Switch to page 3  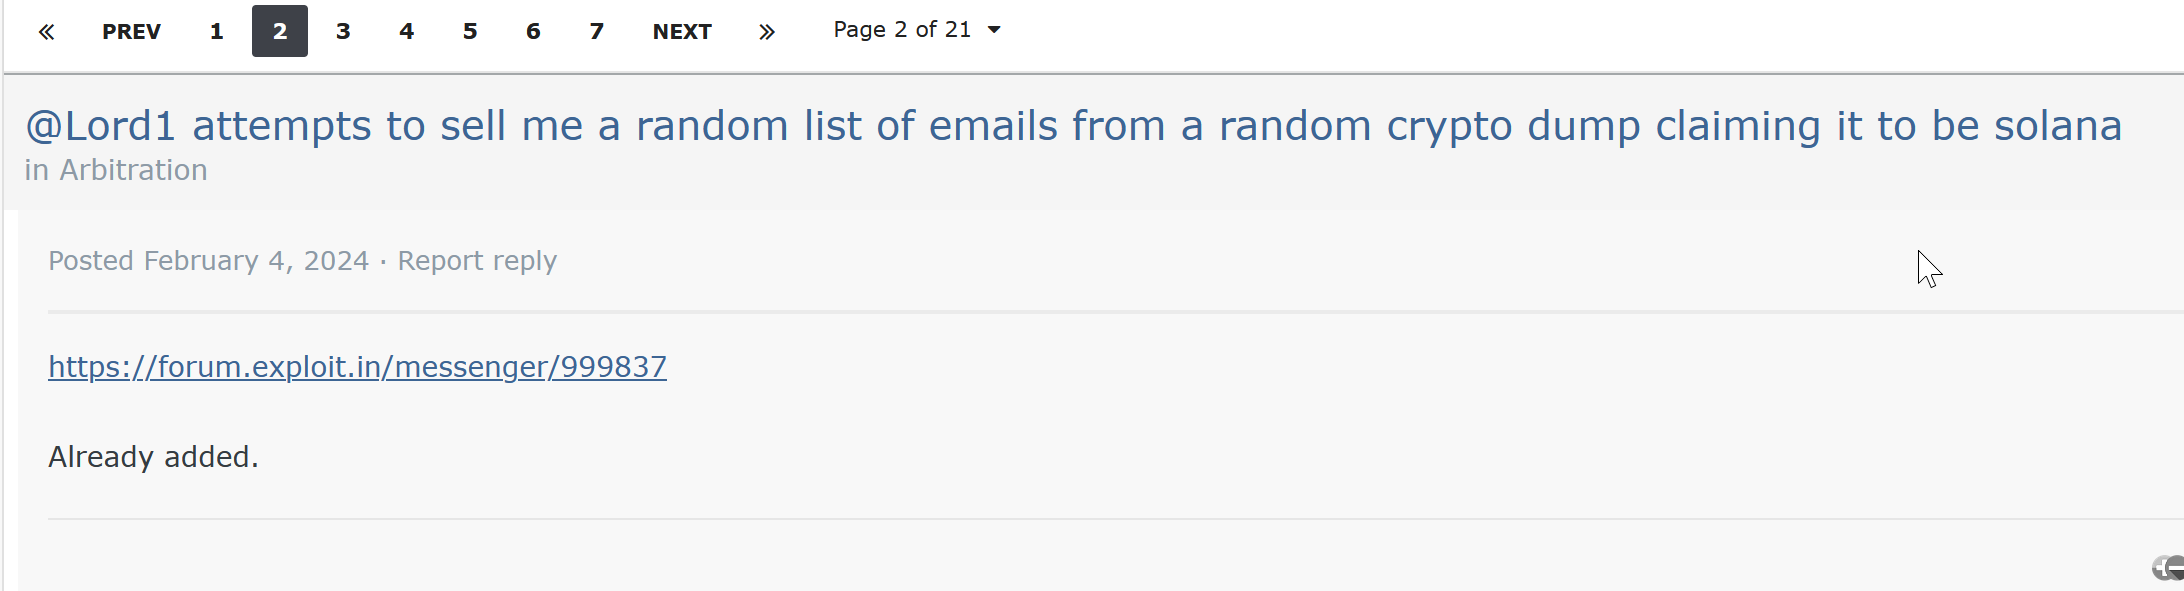343,32
